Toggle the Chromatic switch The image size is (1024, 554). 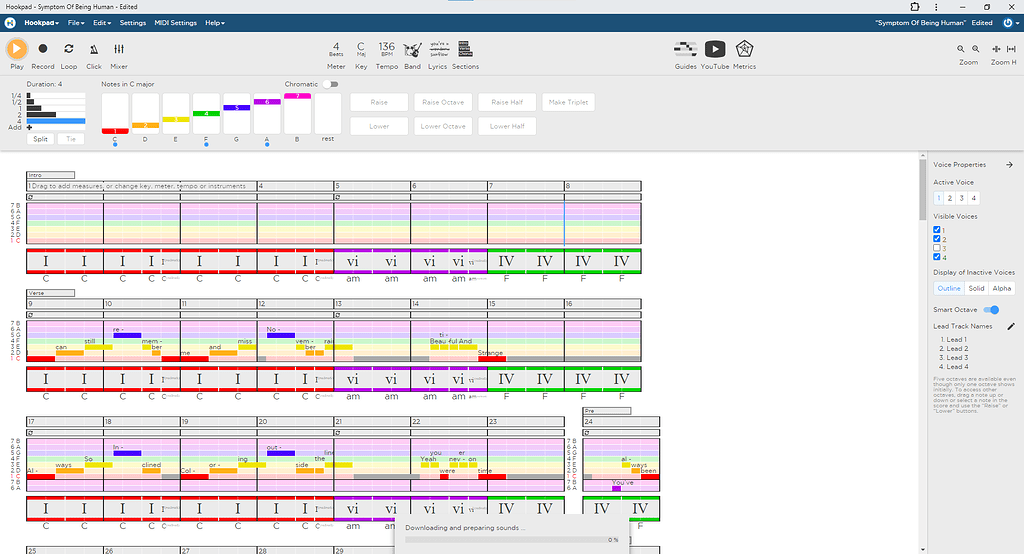330,85
